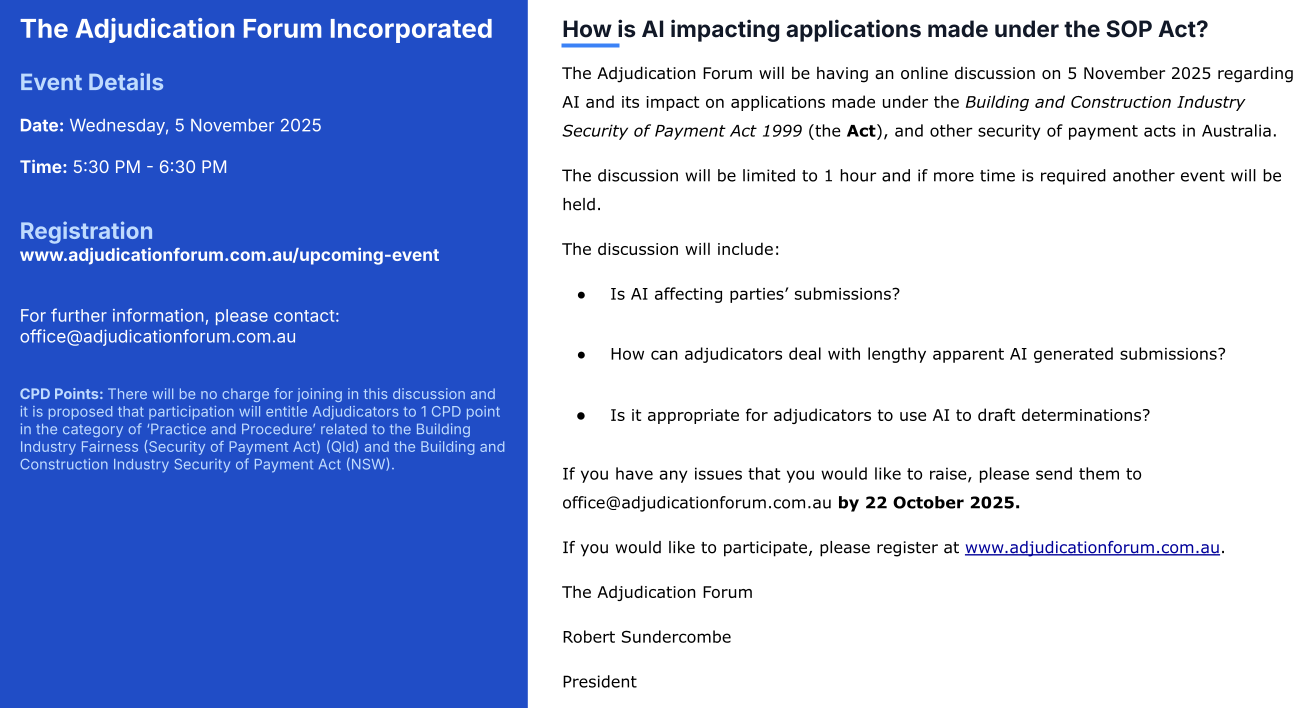The height and width of the screenshot is (708, 1304).
Task: Click the www.adjudicationforum.com.au hyperlink
Action: tap(1092, 548)
